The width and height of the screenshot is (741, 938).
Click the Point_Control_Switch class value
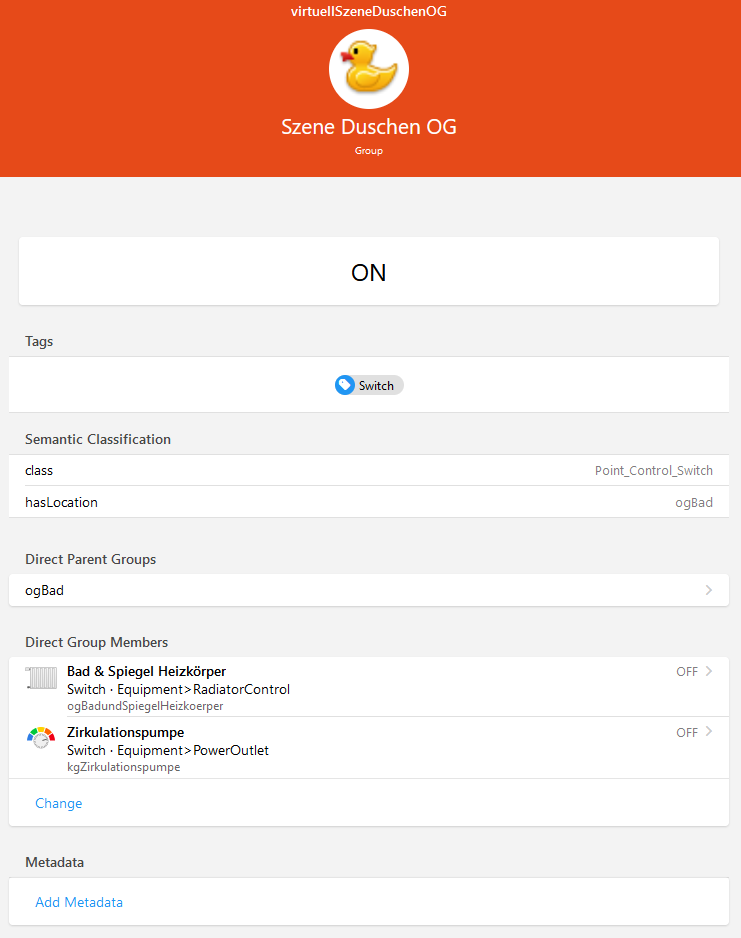pos(653,470)
